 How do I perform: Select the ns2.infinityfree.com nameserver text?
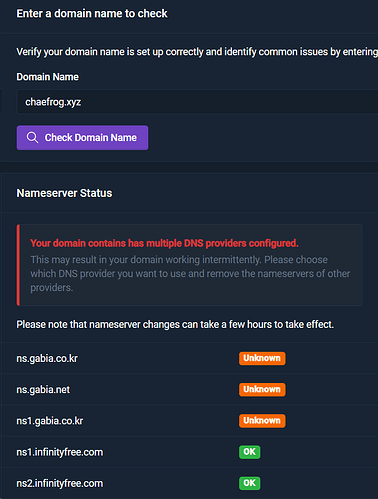tap(60, 483)
